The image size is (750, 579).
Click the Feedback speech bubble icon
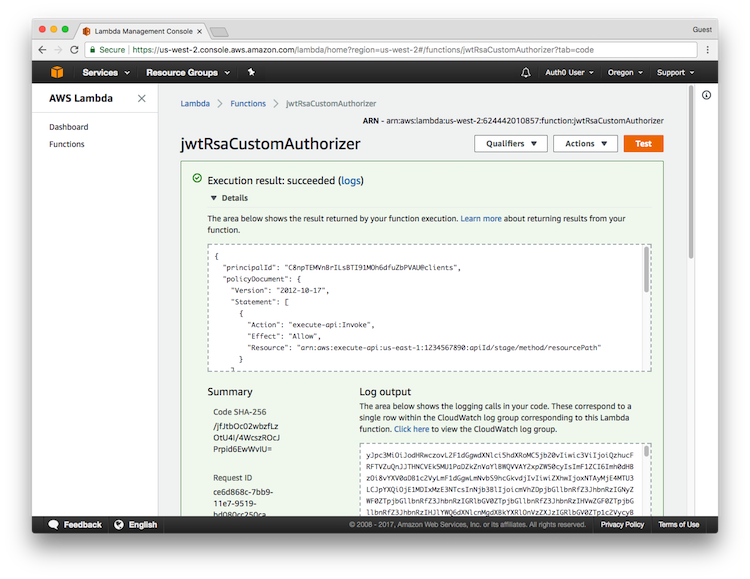pyautogui.click(x=54, y=524)
